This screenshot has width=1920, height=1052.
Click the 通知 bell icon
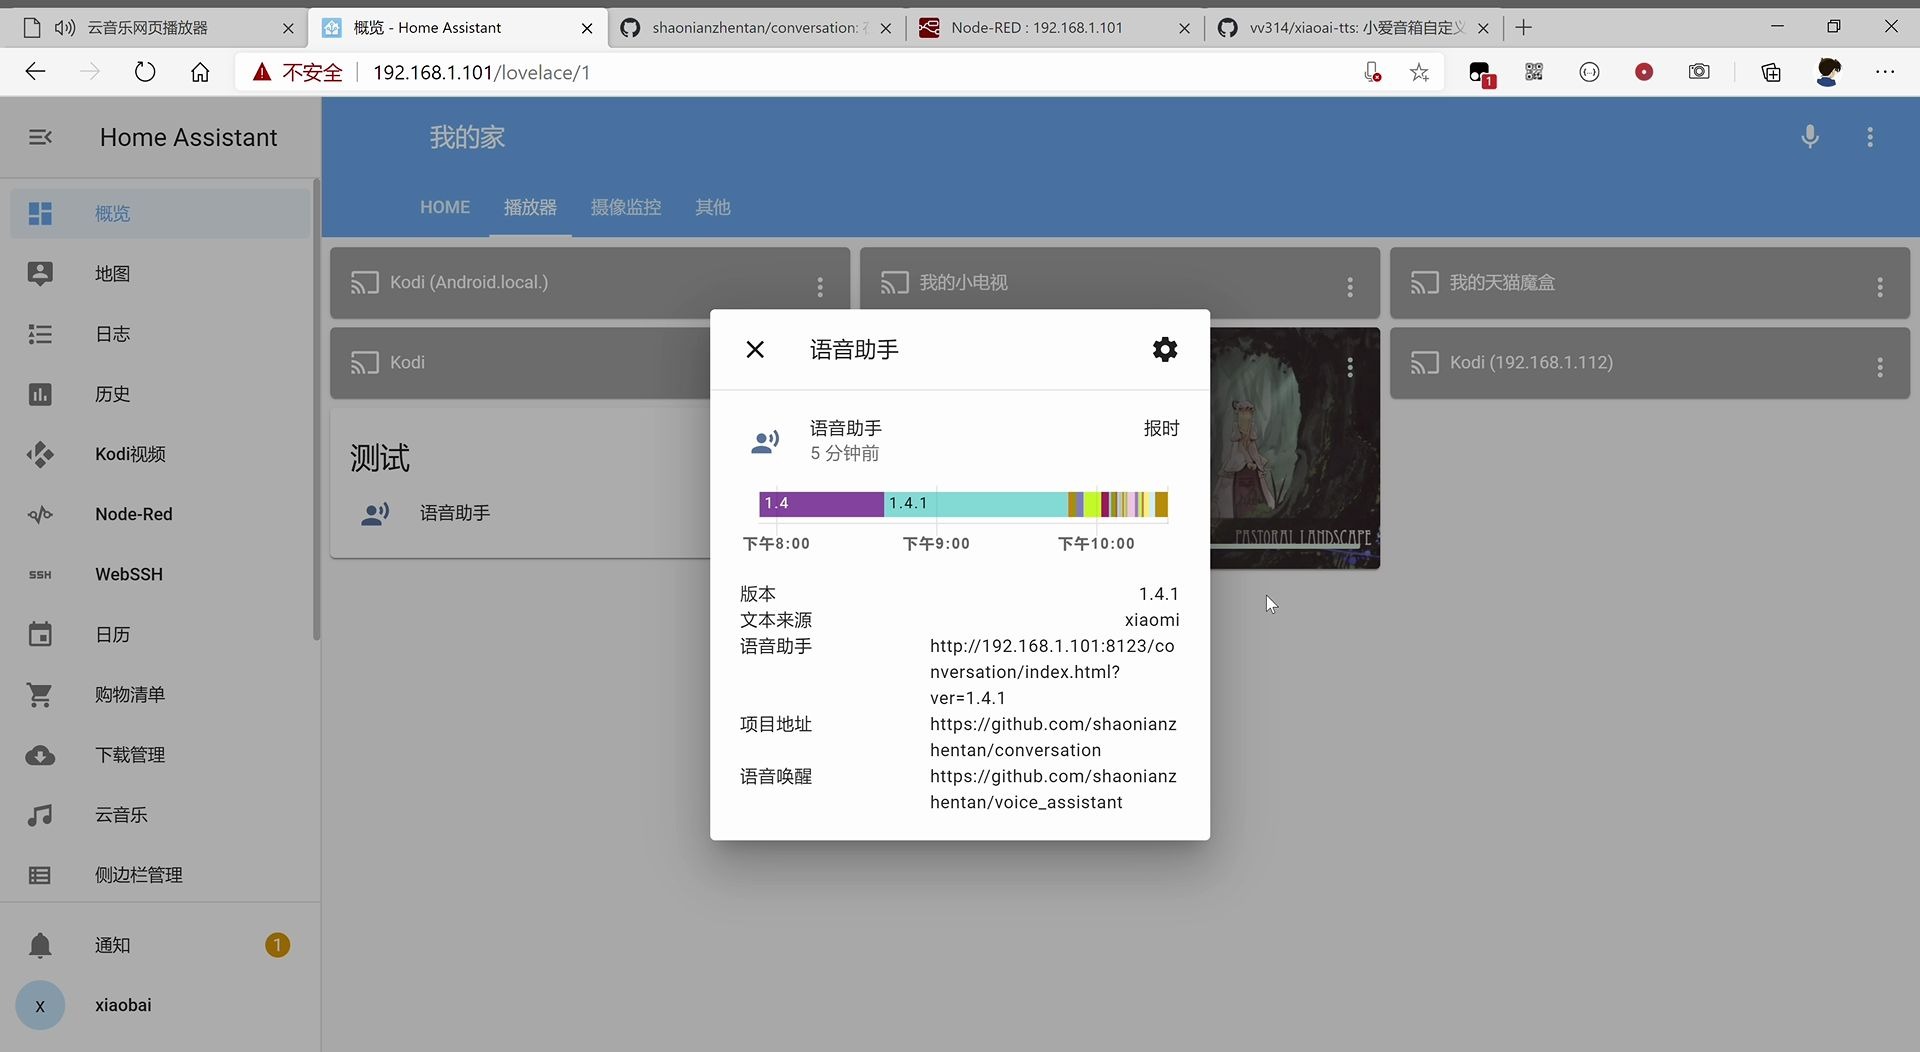(x=40, y=945)
